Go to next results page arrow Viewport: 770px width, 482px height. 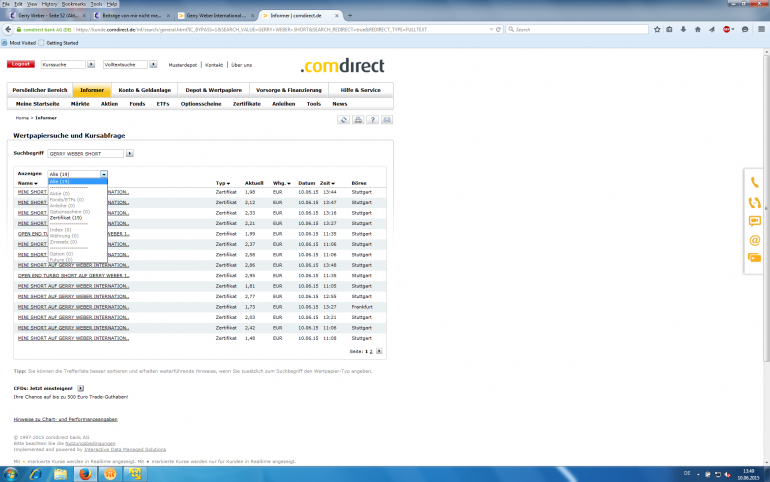point(379,351)
